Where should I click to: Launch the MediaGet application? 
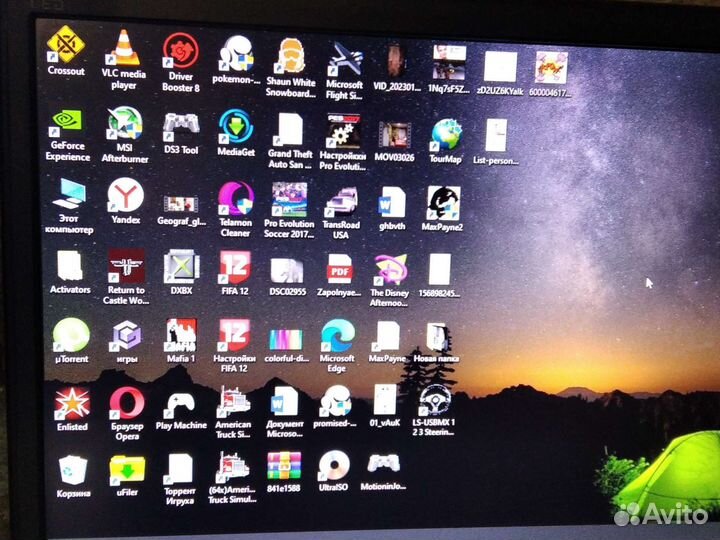click(236, 128)
